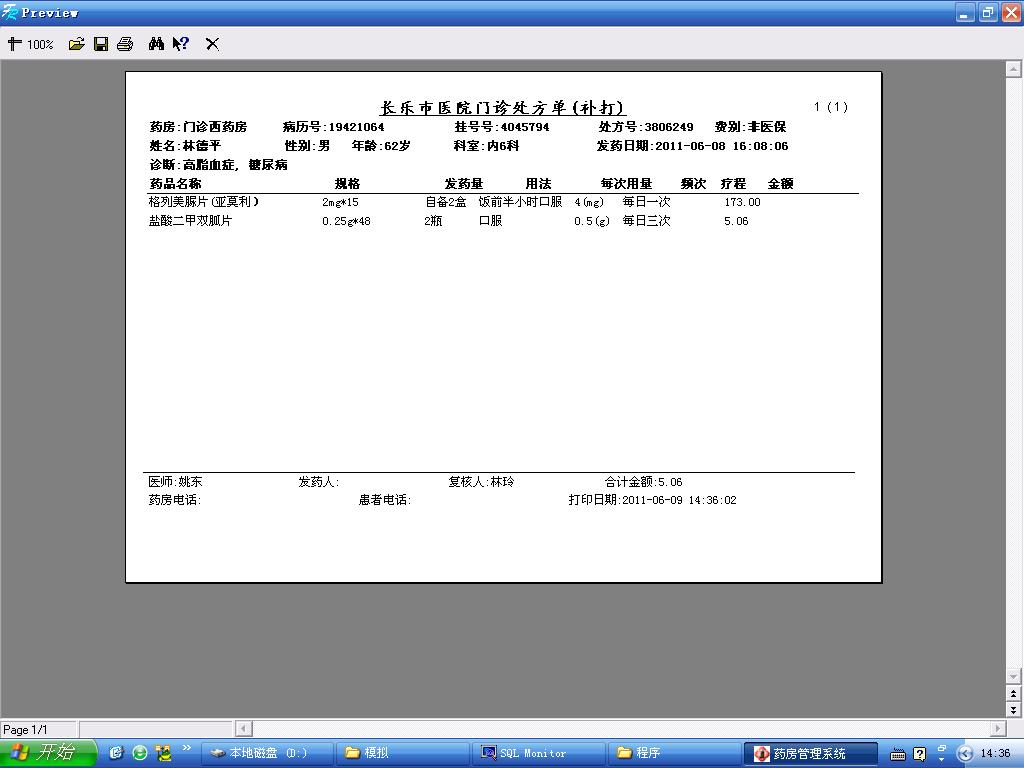Close the preview with X toolbar icon

(212, 44)
